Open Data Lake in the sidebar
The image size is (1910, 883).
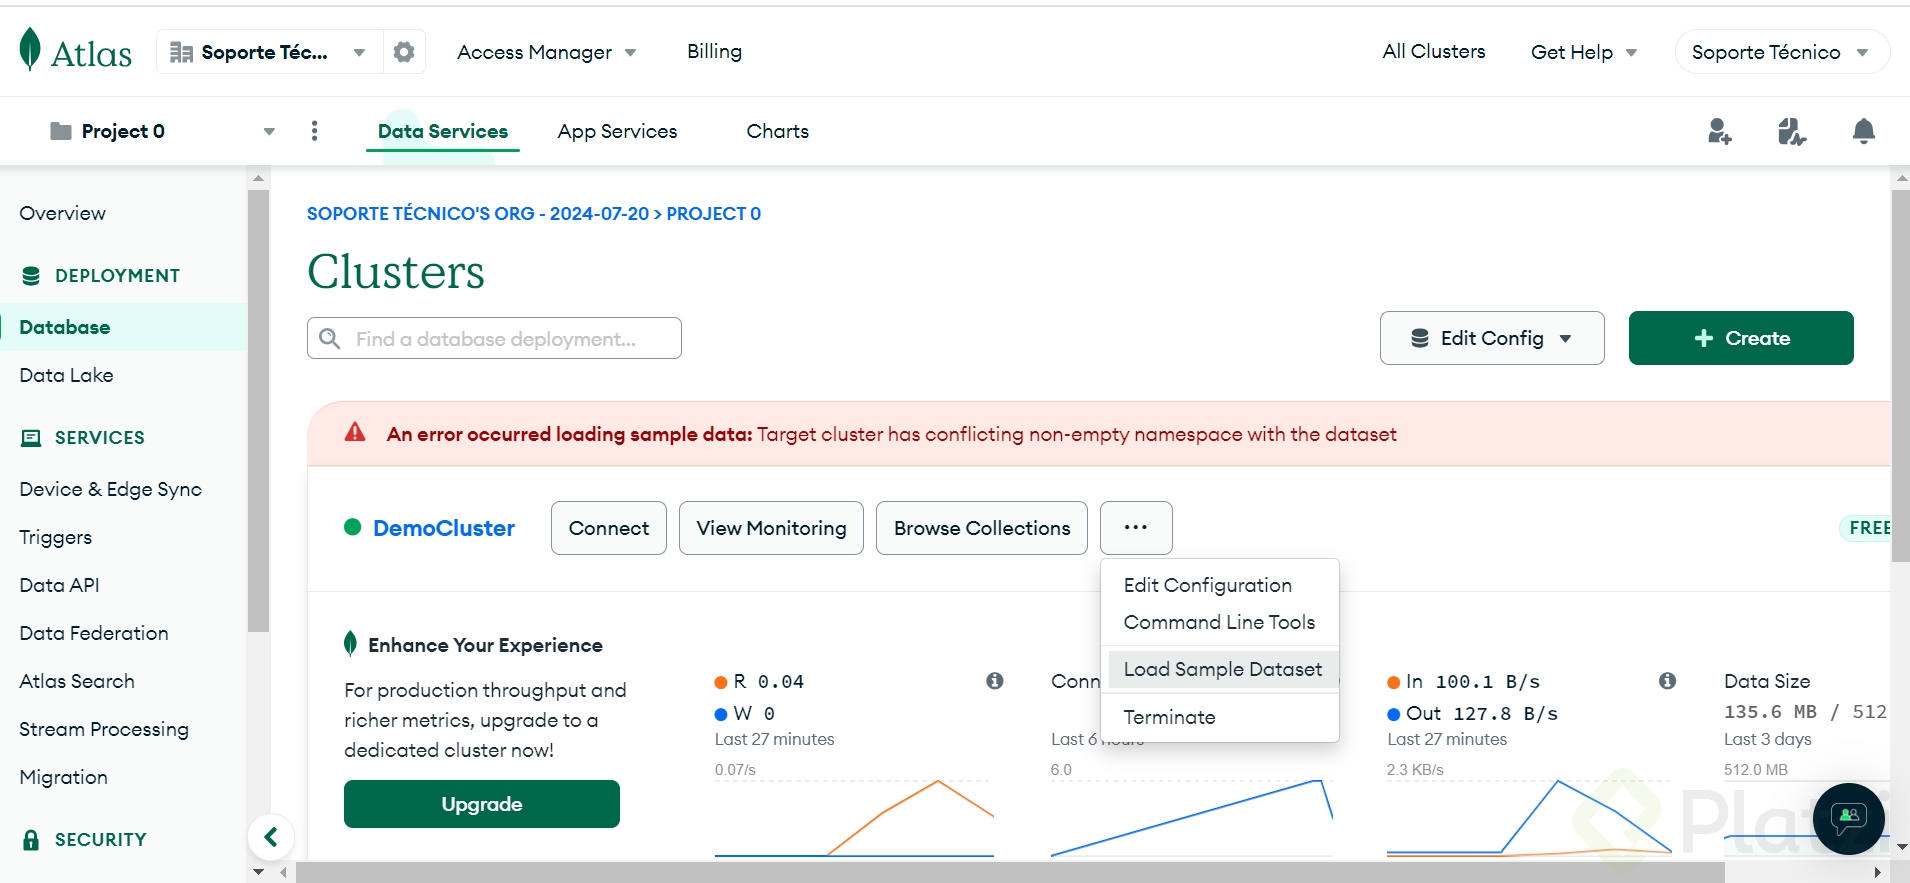[x=67, y=375]
